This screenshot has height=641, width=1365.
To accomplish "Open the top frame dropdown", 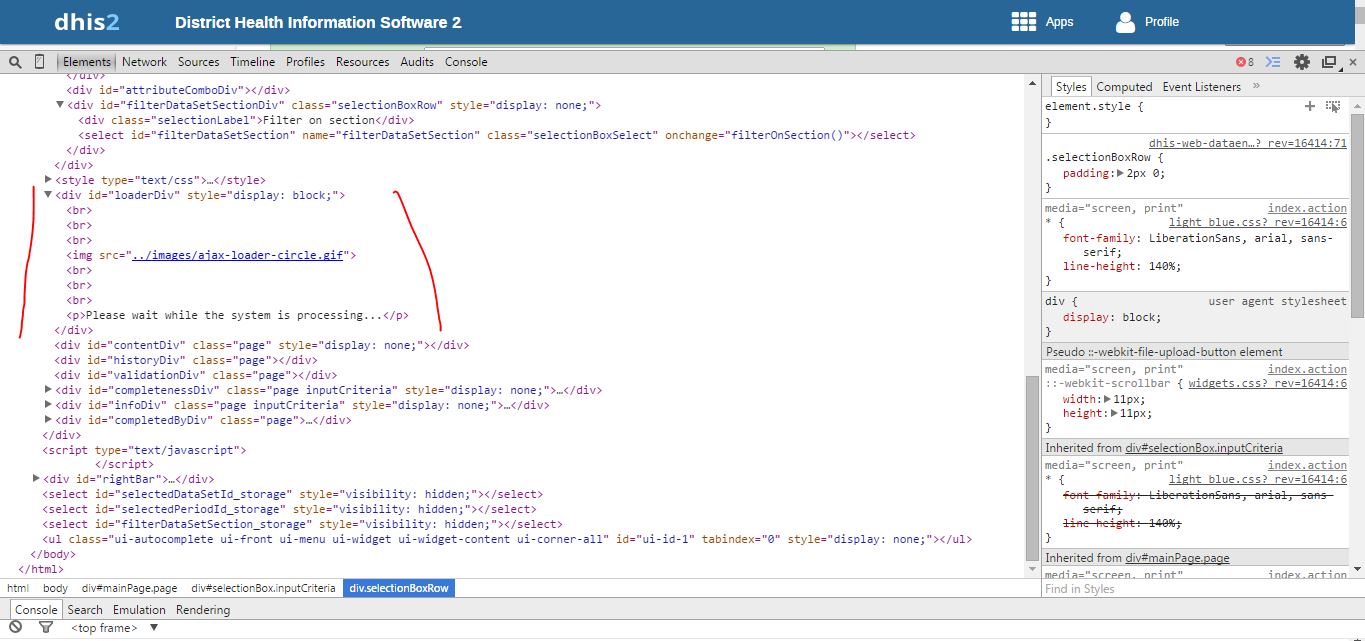I will coord(154,628).
